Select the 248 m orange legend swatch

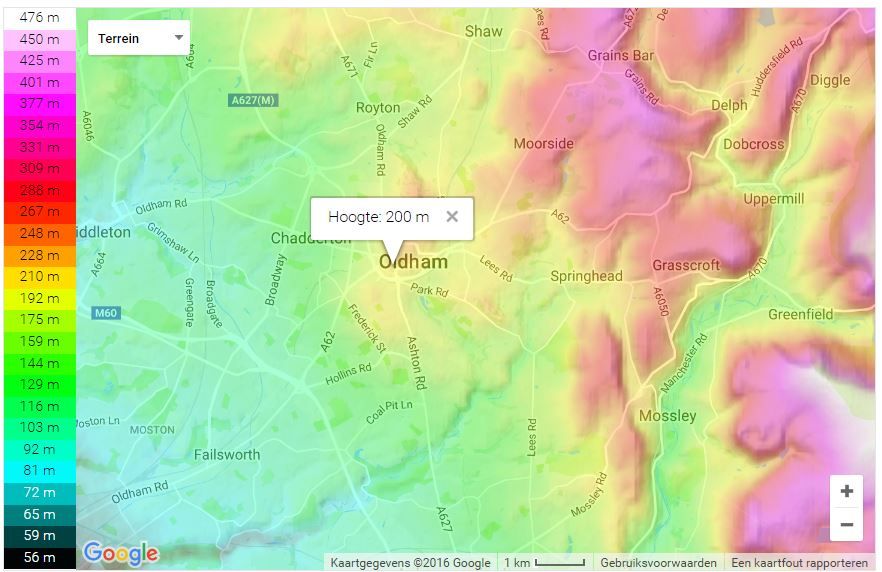[x=39, y=233]
